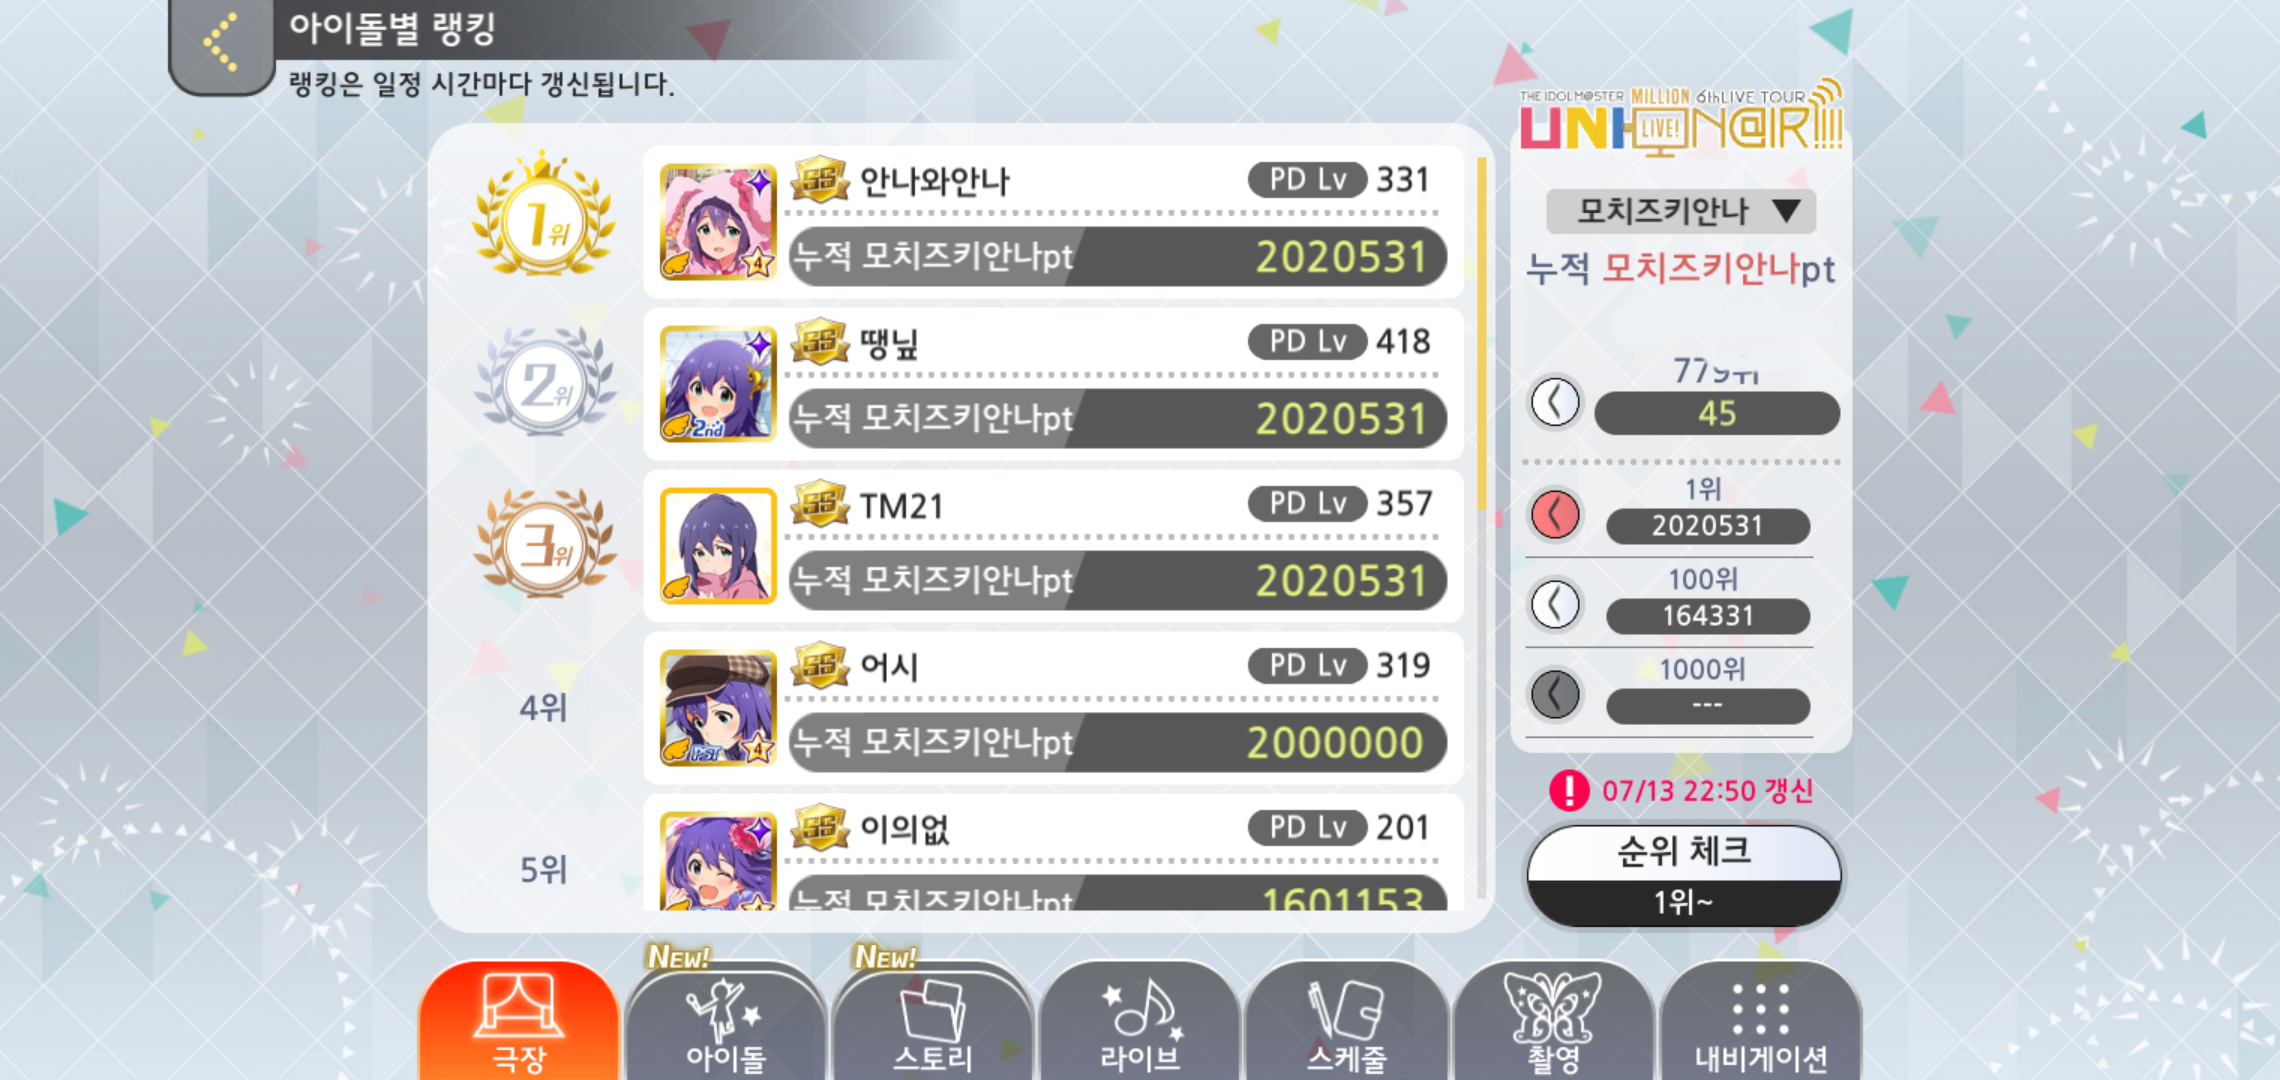Open the 스토리 story menu
2280x1080 pixels.
pyautogui.click(x=933, y=1021)
